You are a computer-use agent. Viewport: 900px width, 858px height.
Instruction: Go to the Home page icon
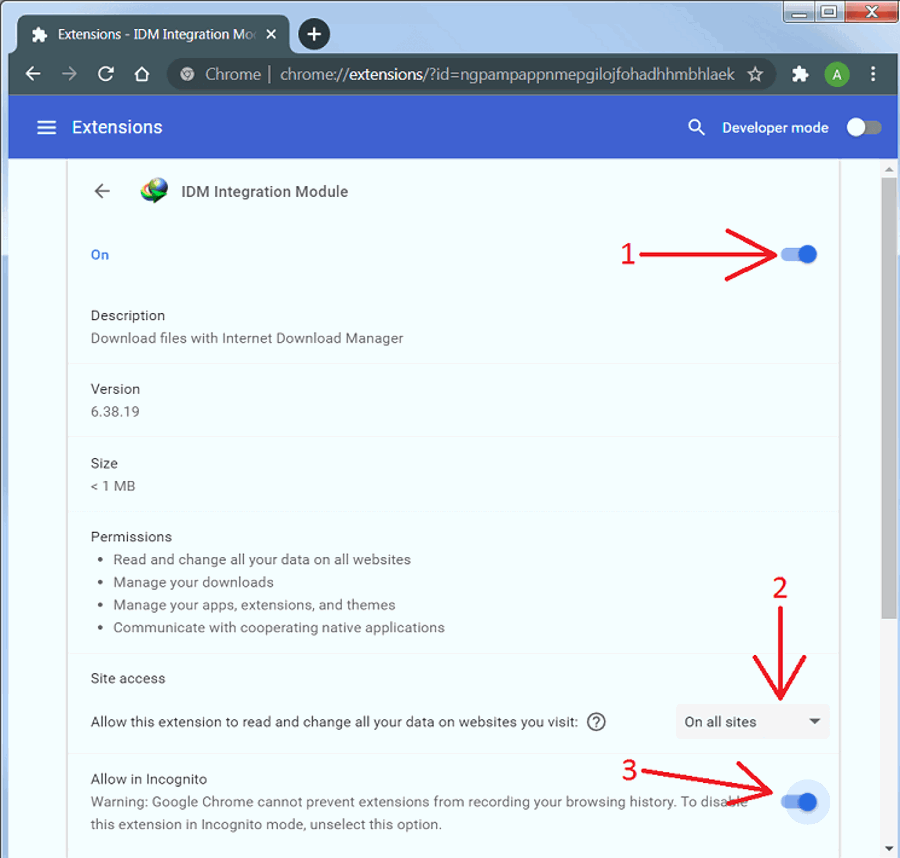[x=142, y=74]
